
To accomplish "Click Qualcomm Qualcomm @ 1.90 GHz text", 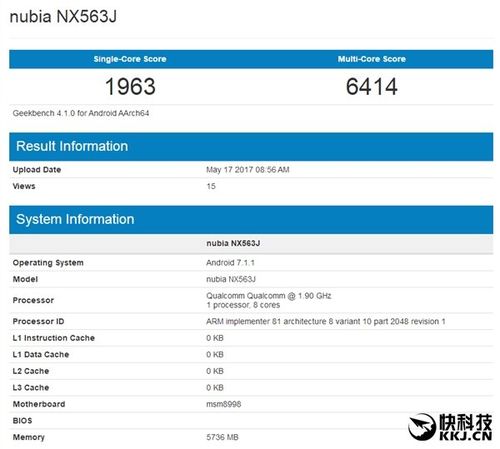I will coord(269,296).
